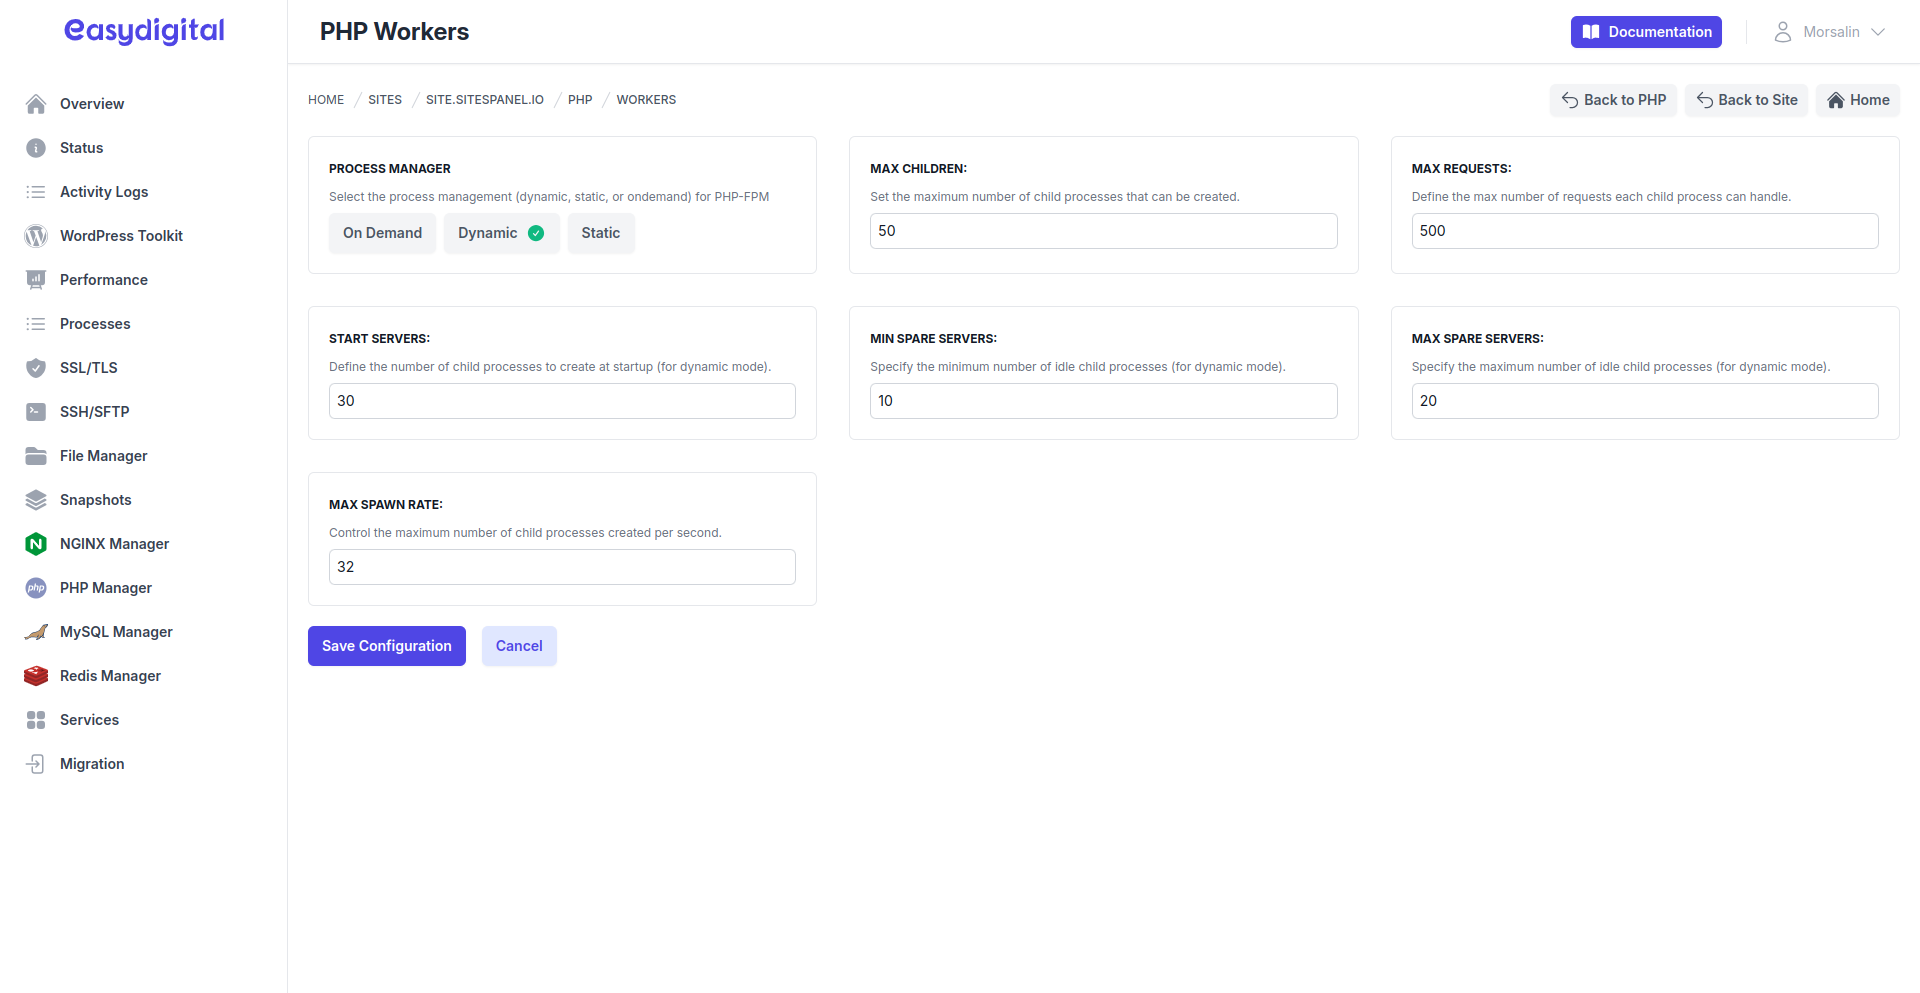Select On Demand process management
The image size is (1920, 993).
pos(382,232)
